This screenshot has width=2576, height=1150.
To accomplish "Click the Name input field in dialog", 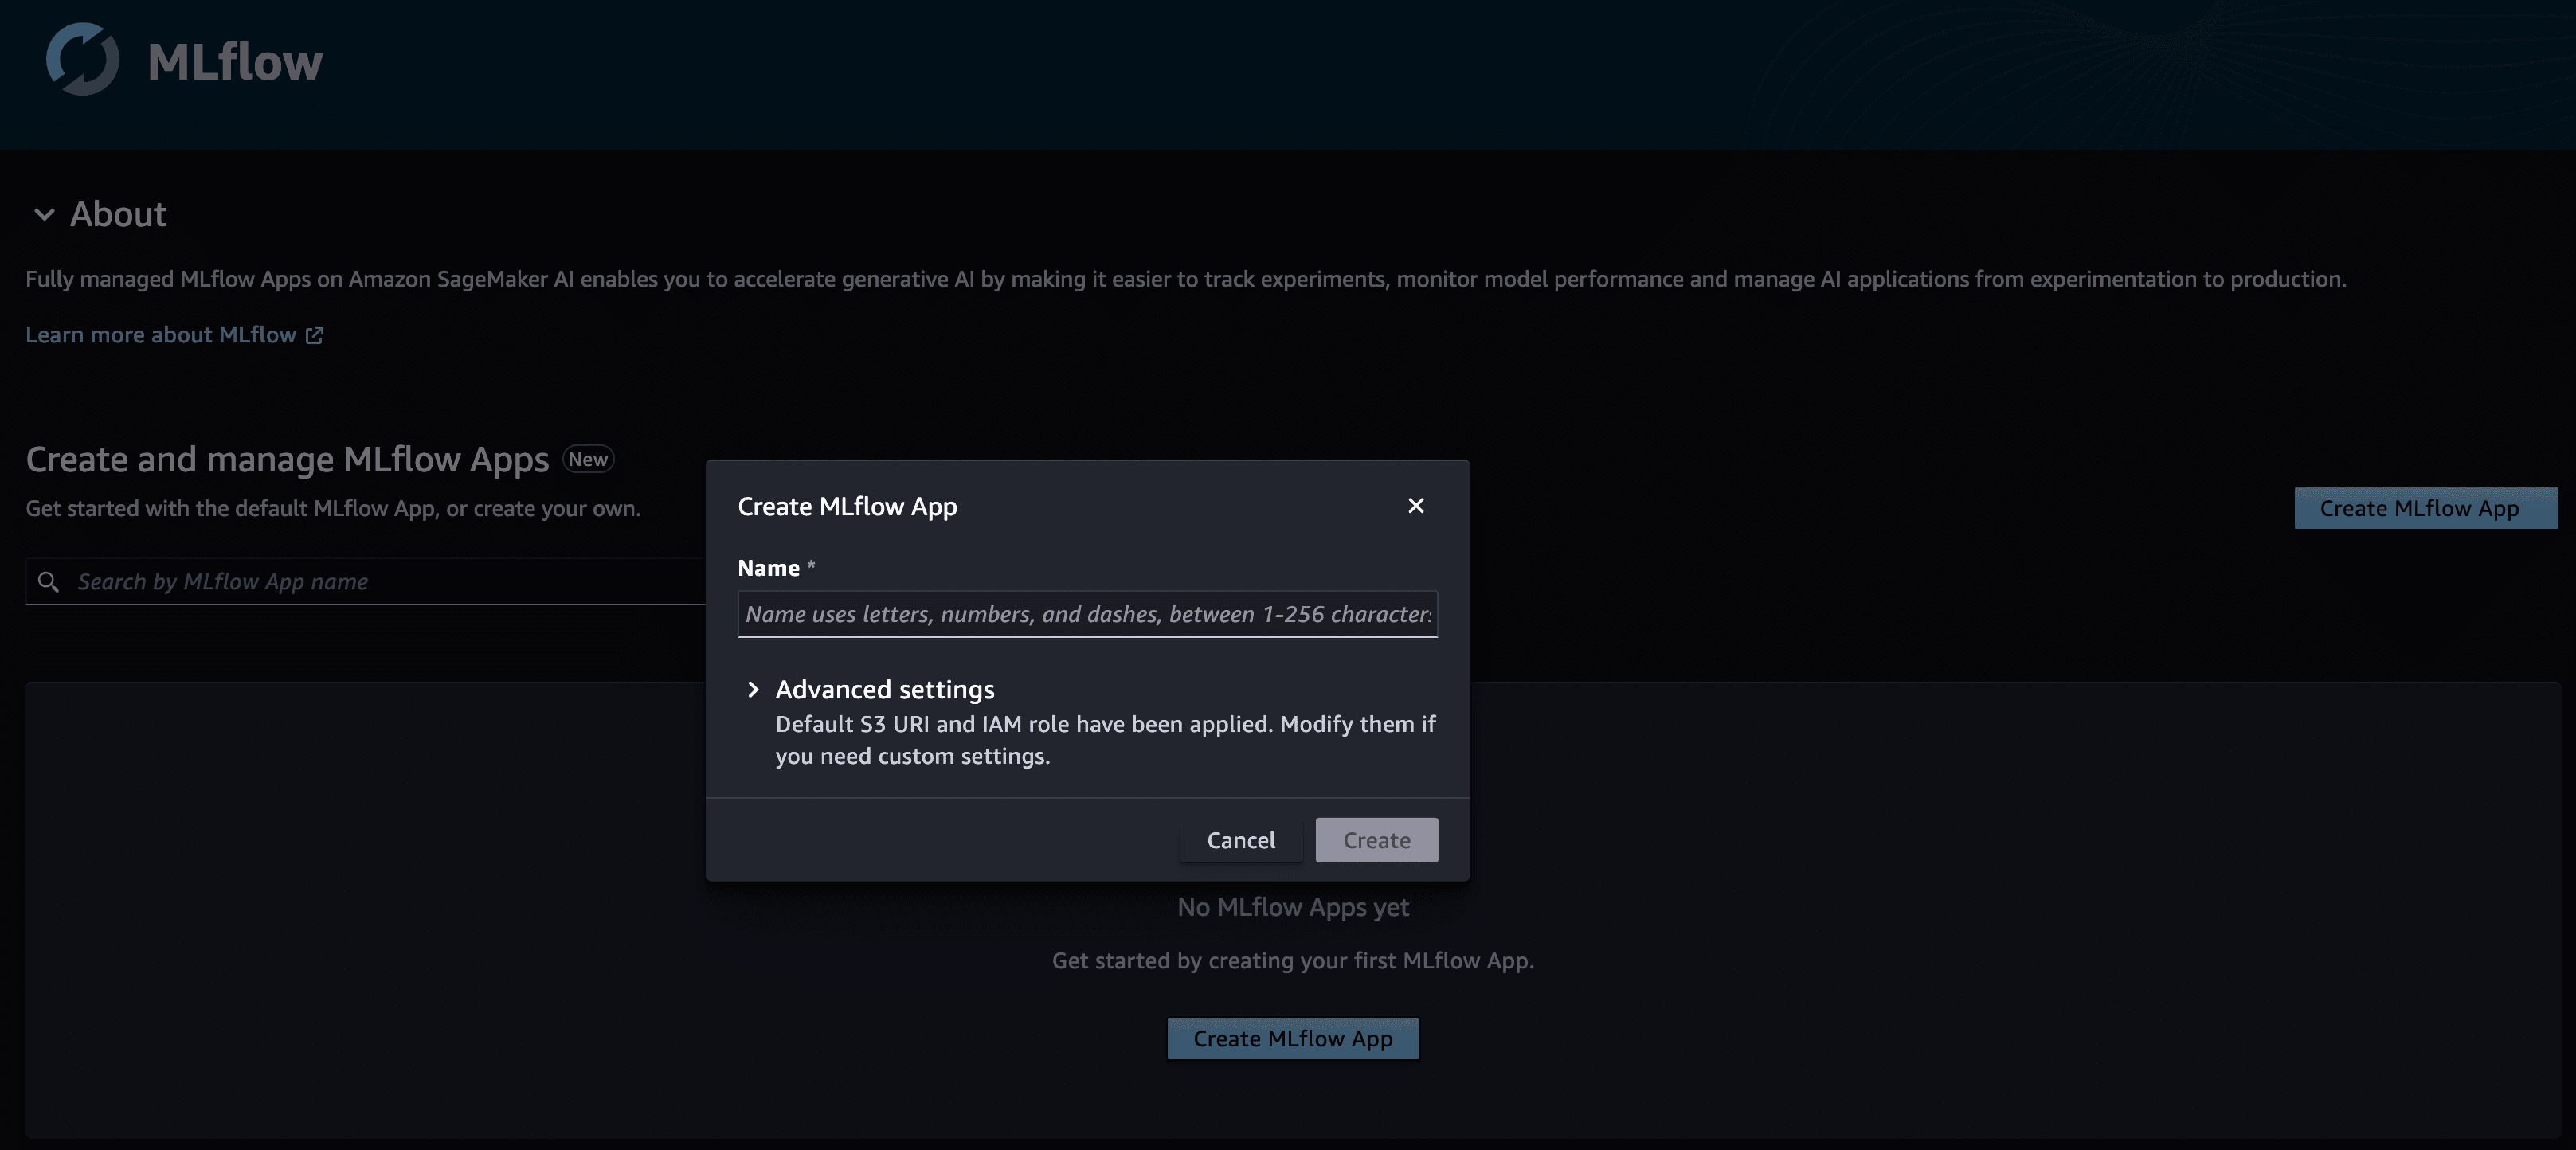I will 1087,614.
